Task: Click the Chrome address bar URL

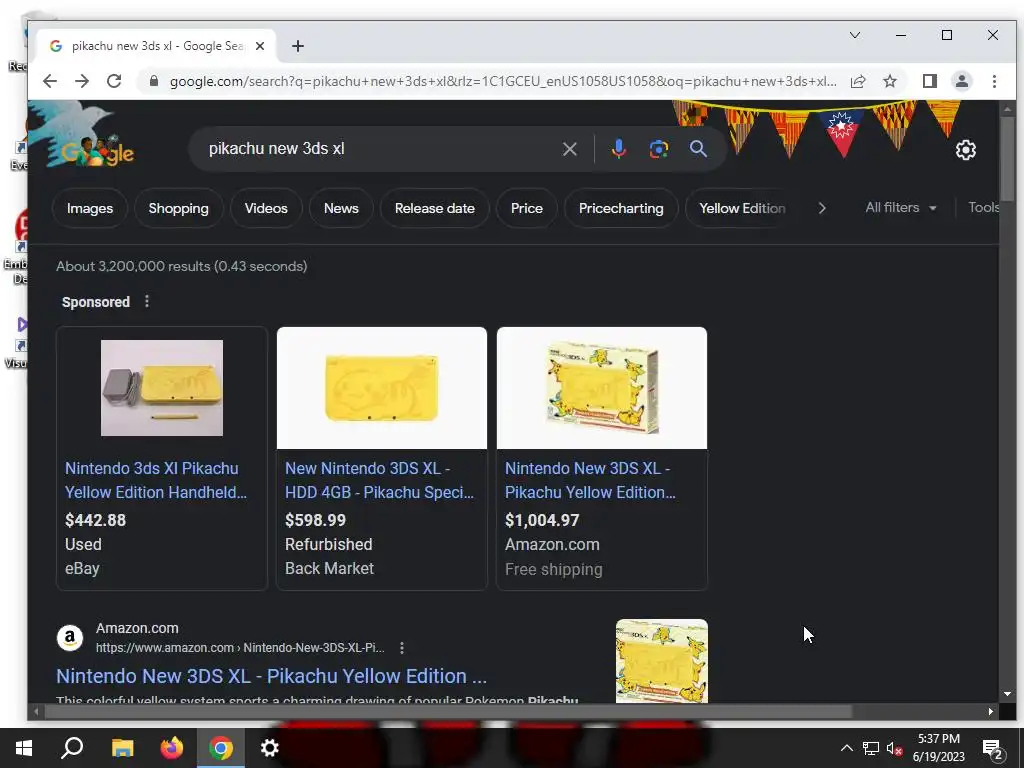Action: [503, 81]
